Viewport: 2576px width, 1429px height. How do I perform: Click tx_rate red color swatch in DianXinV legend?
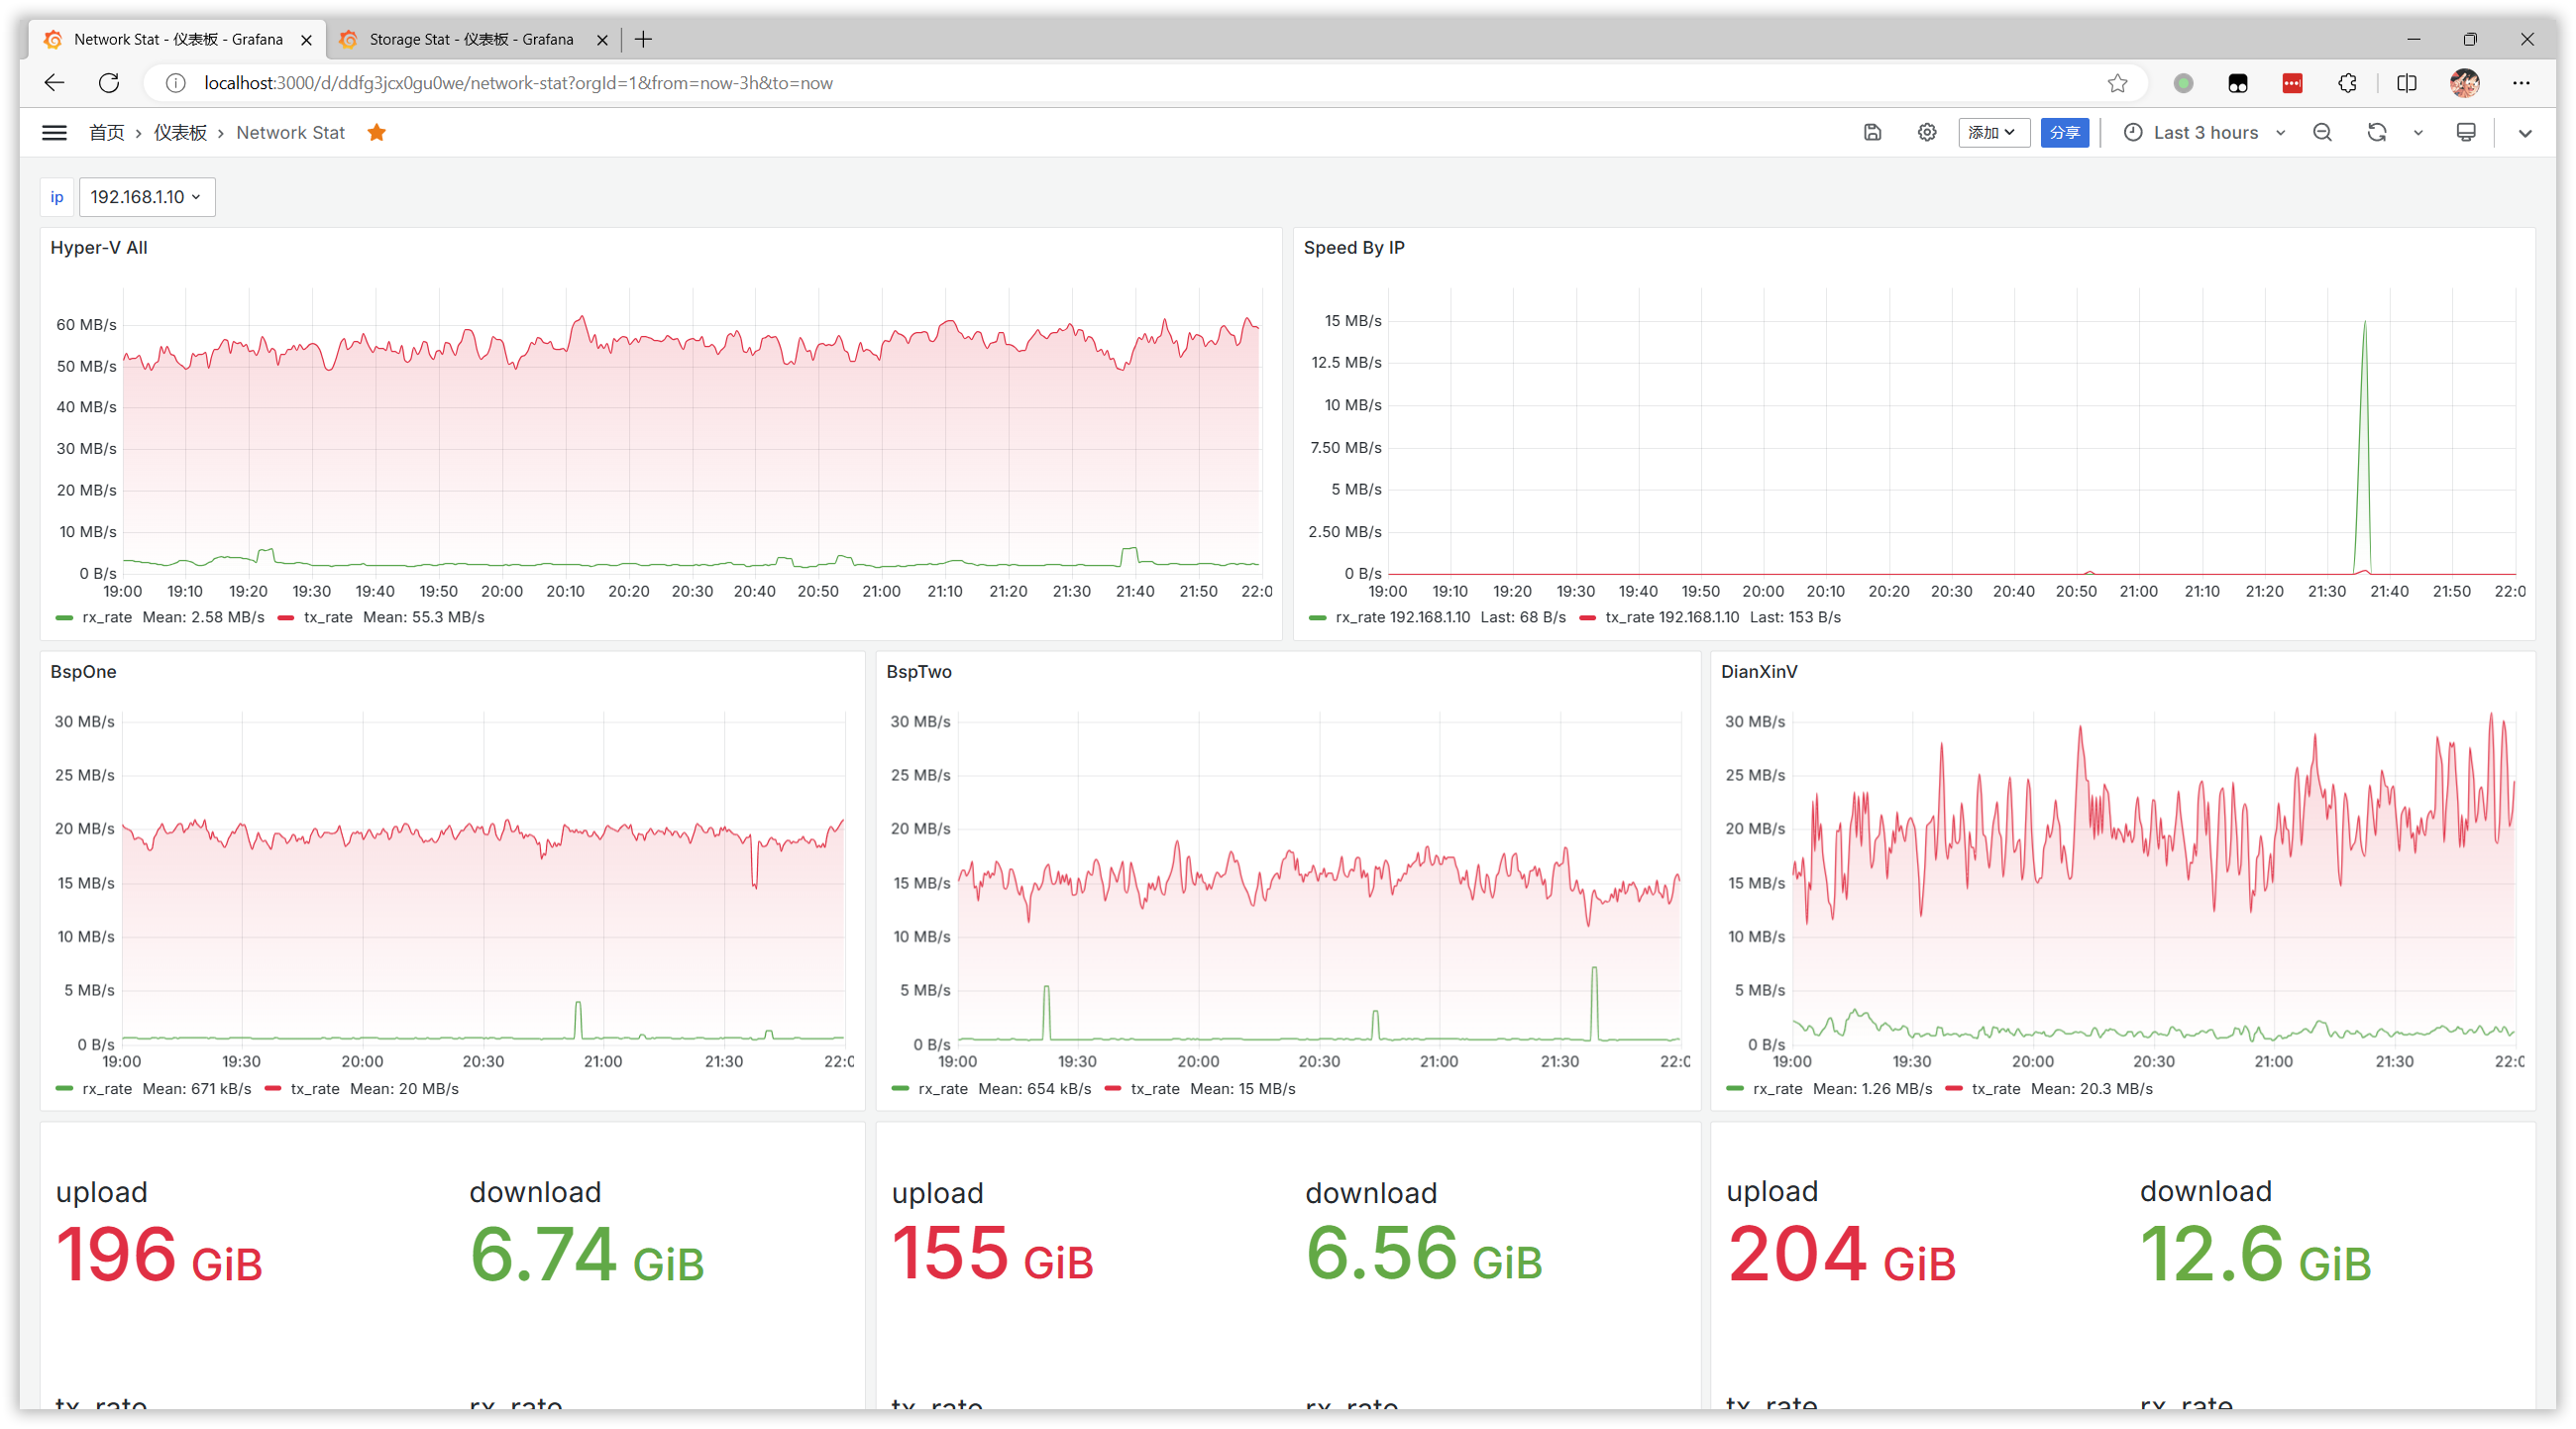(1953, 1089)
